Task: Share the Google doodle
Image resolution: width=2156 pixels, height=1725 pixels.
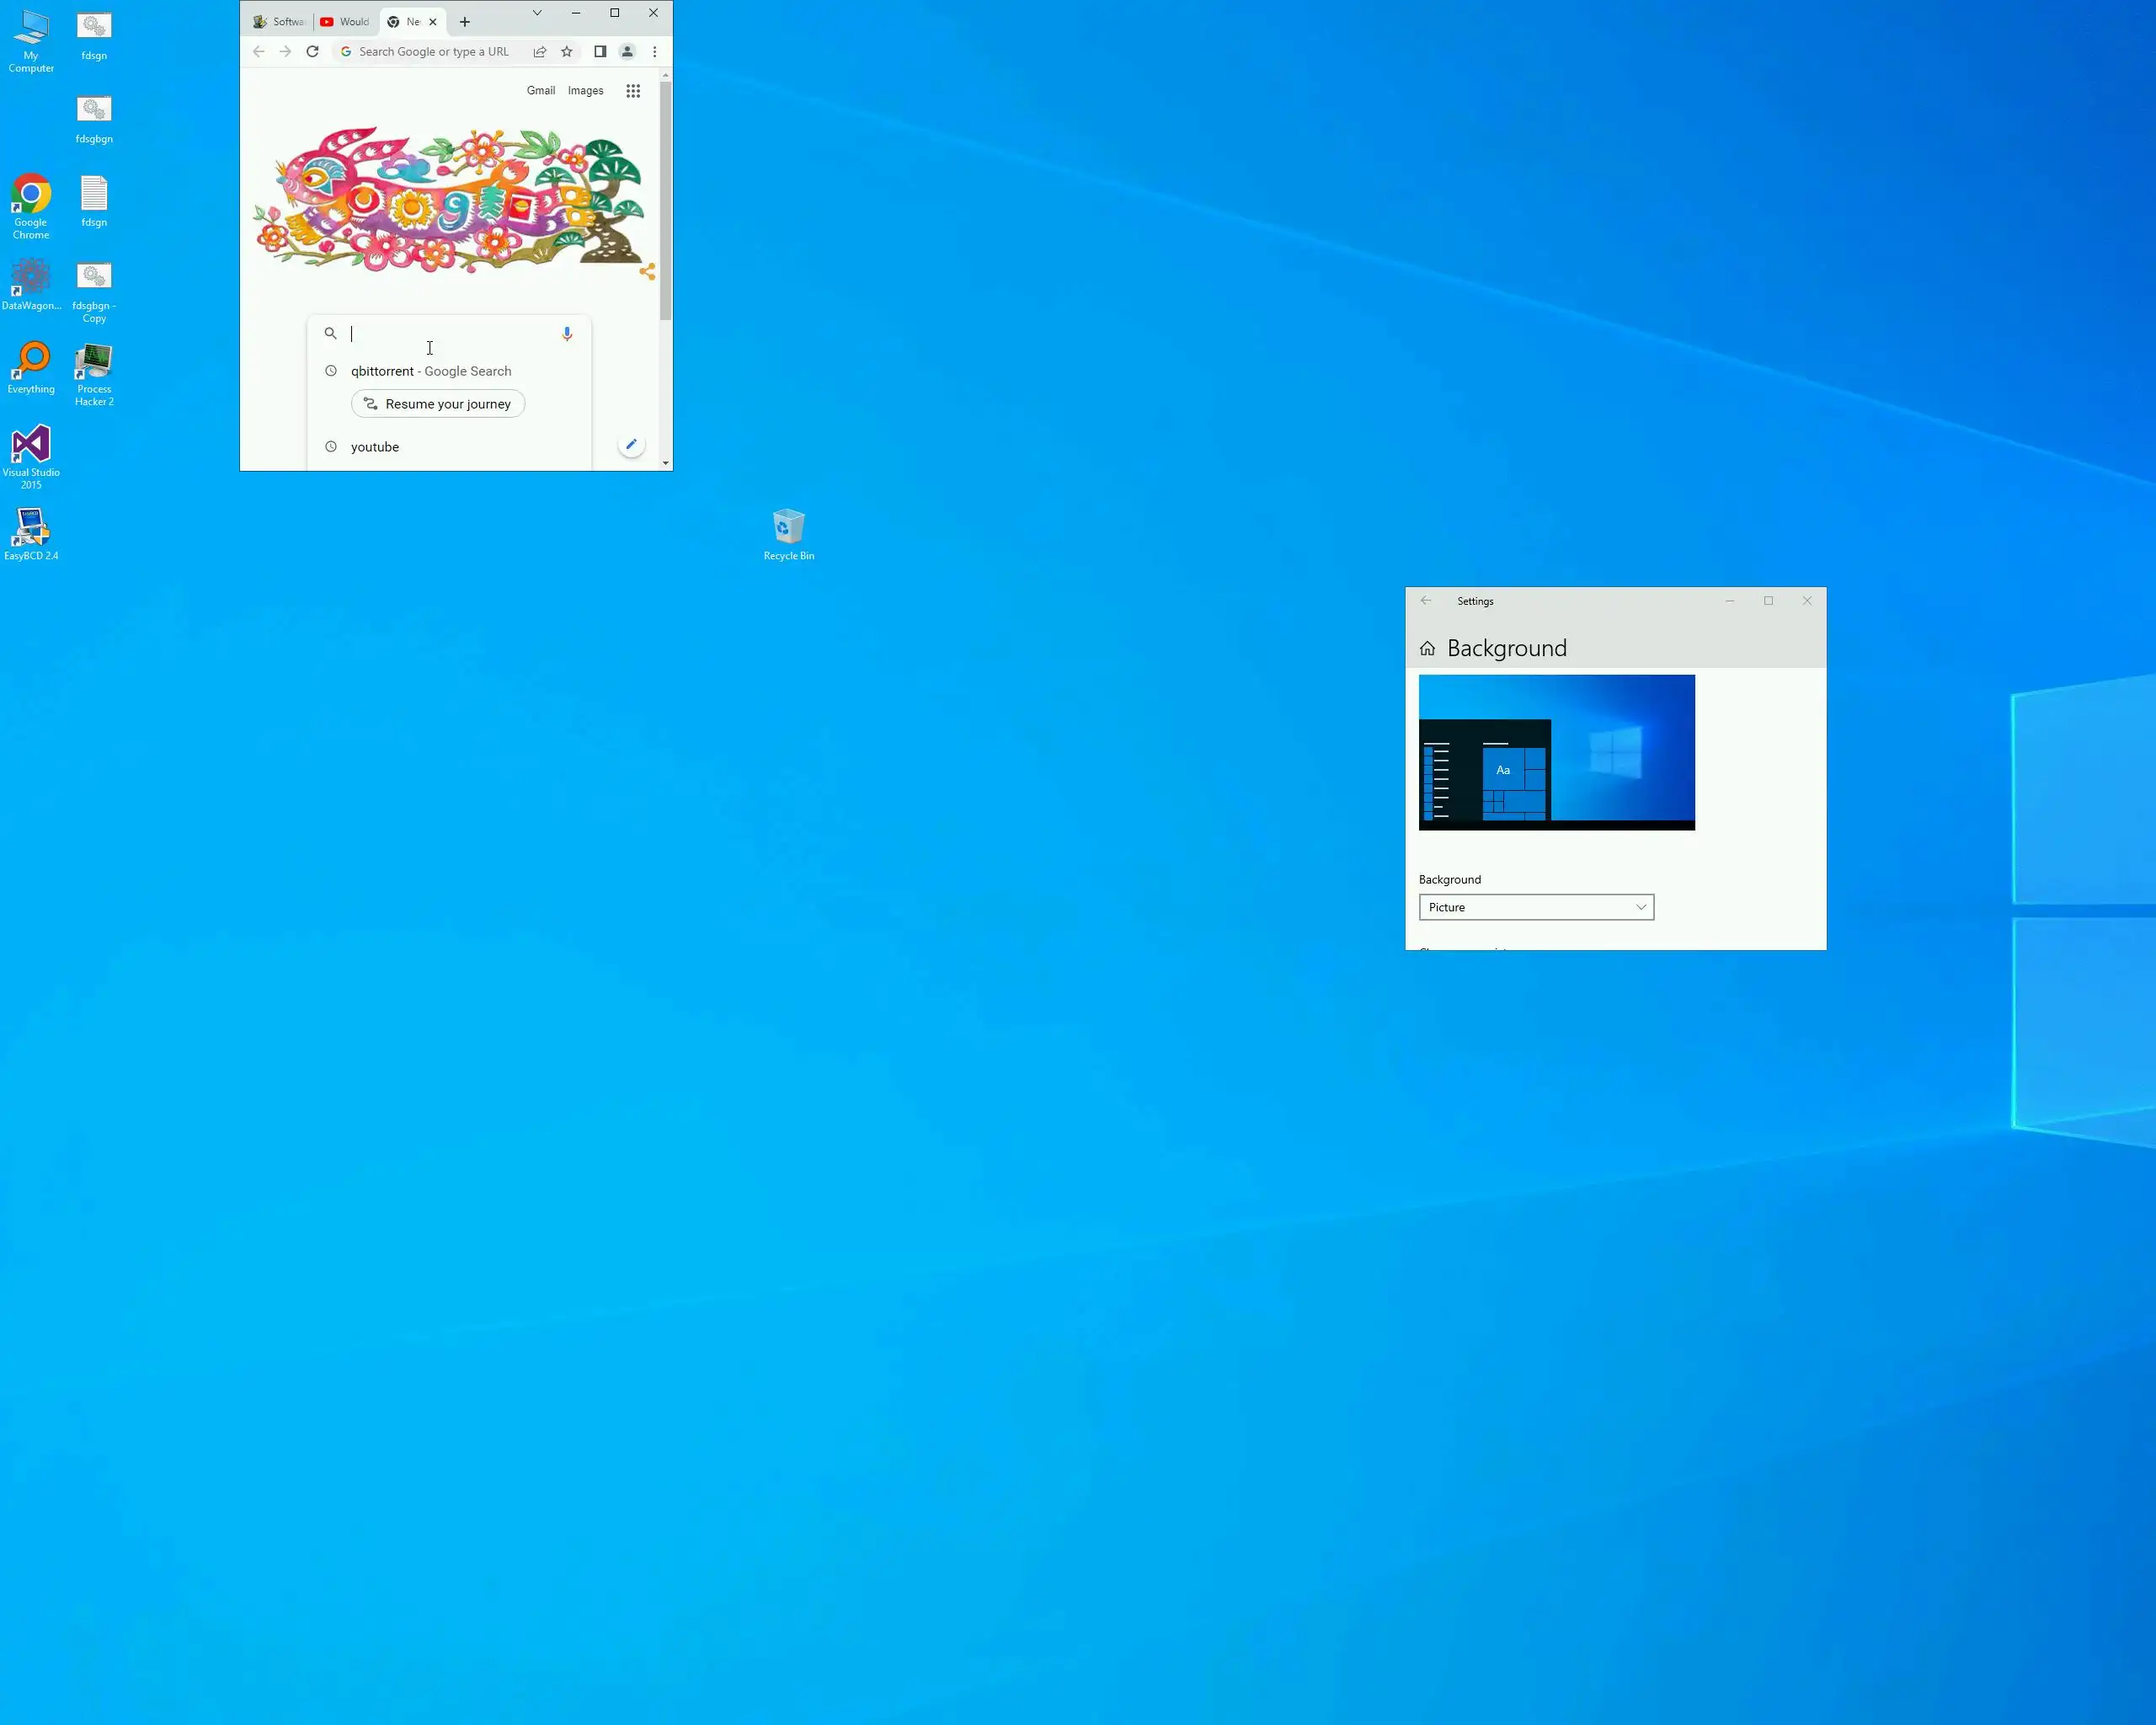Action: [x=647, y=272]
